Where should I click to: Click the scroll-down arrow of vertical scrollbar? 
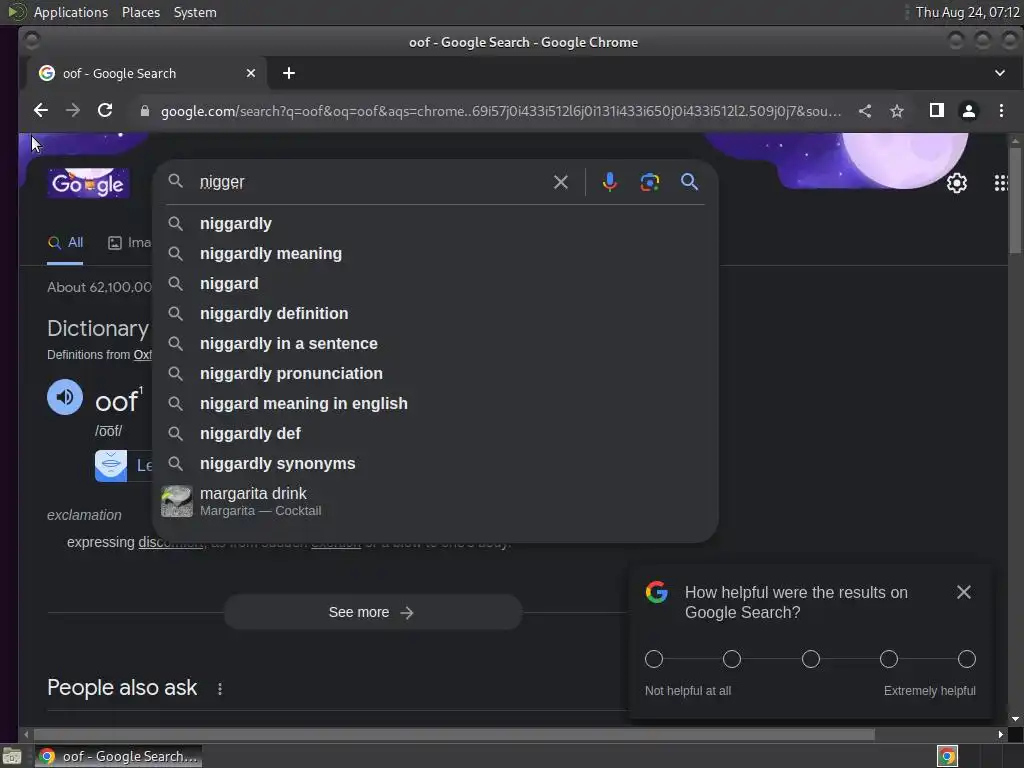click(1015, 718)
